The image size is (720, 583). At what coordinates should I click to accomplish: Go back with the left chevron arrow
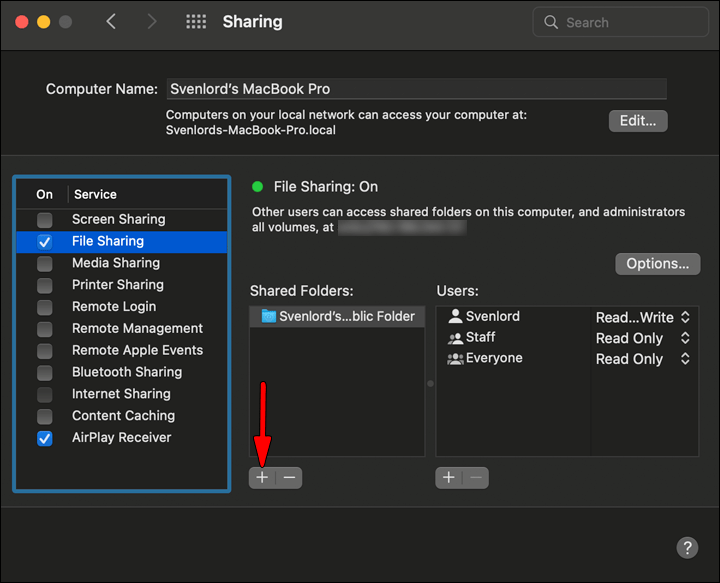pos(111,22)
